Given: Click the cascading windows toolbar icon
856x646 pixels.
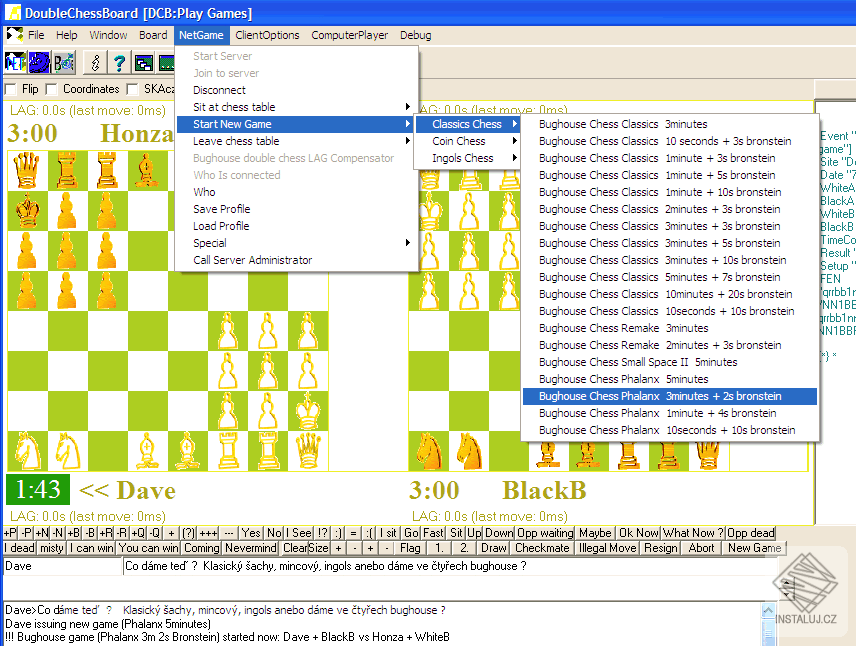Looking at the screenshot, I should point(143,63).
